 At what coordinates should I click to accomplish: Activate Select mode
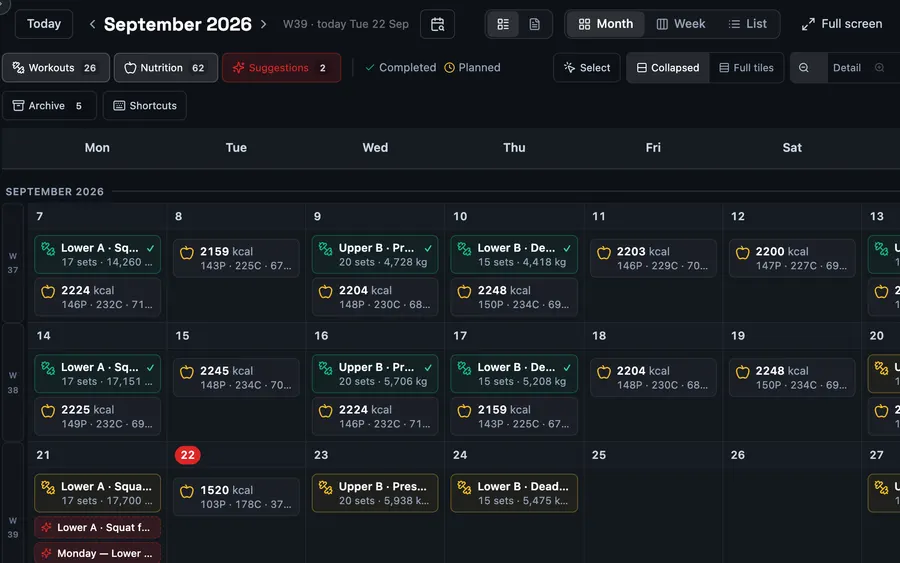(x=587, y=68)
